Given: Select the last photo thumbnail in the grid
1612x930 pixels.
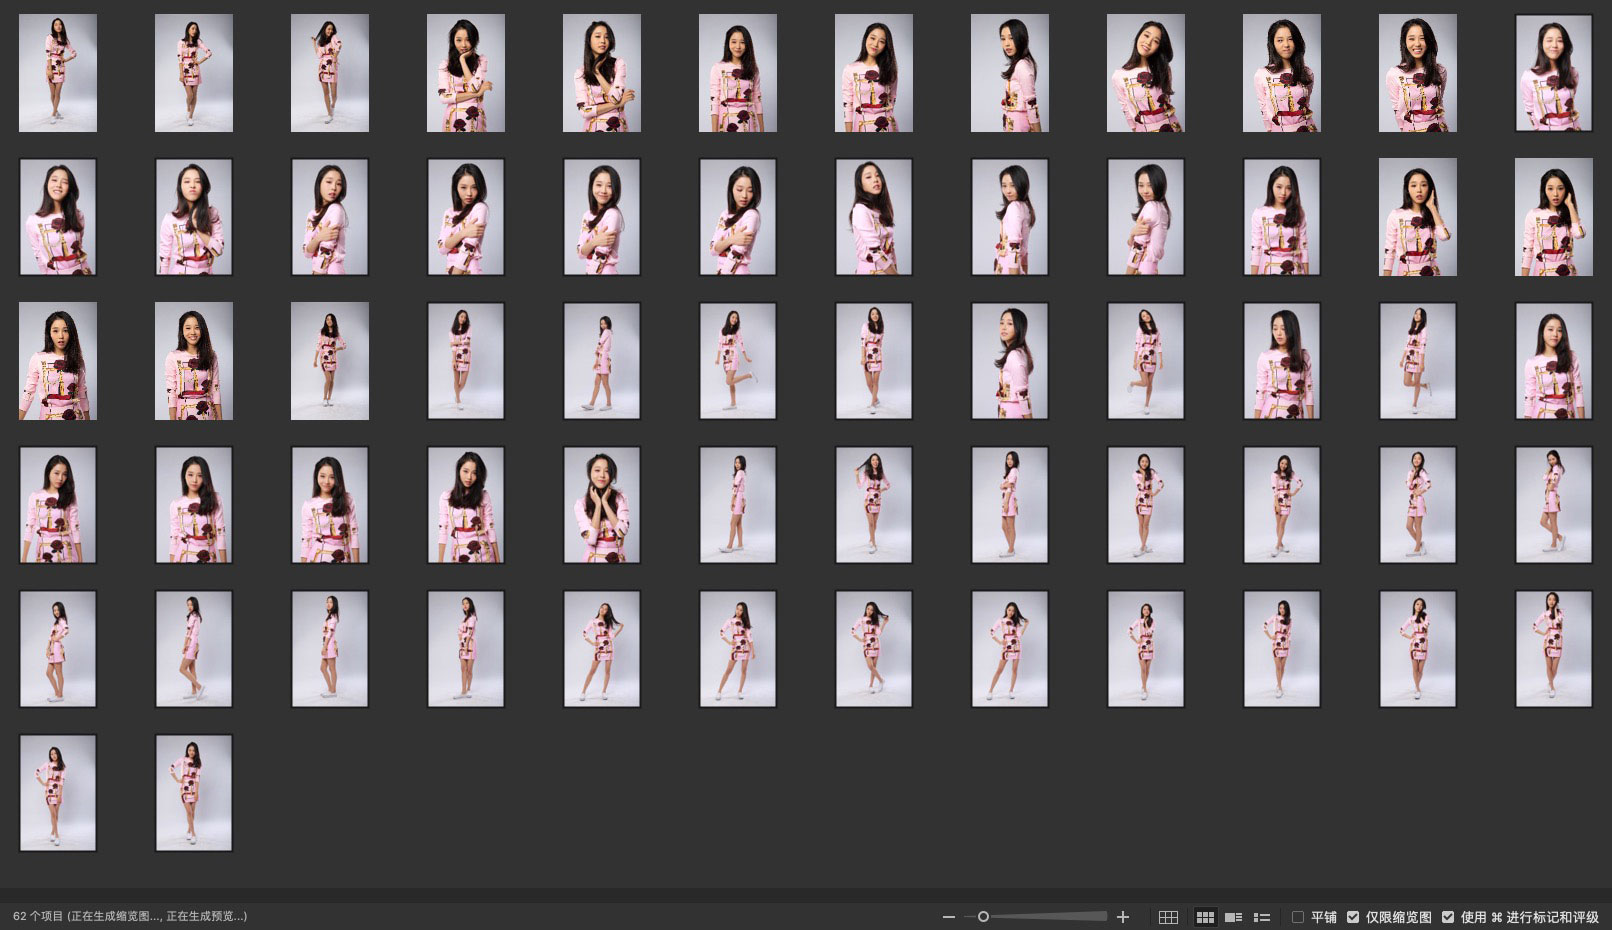Looking at the screenshot, I should [x=194, y=793].
